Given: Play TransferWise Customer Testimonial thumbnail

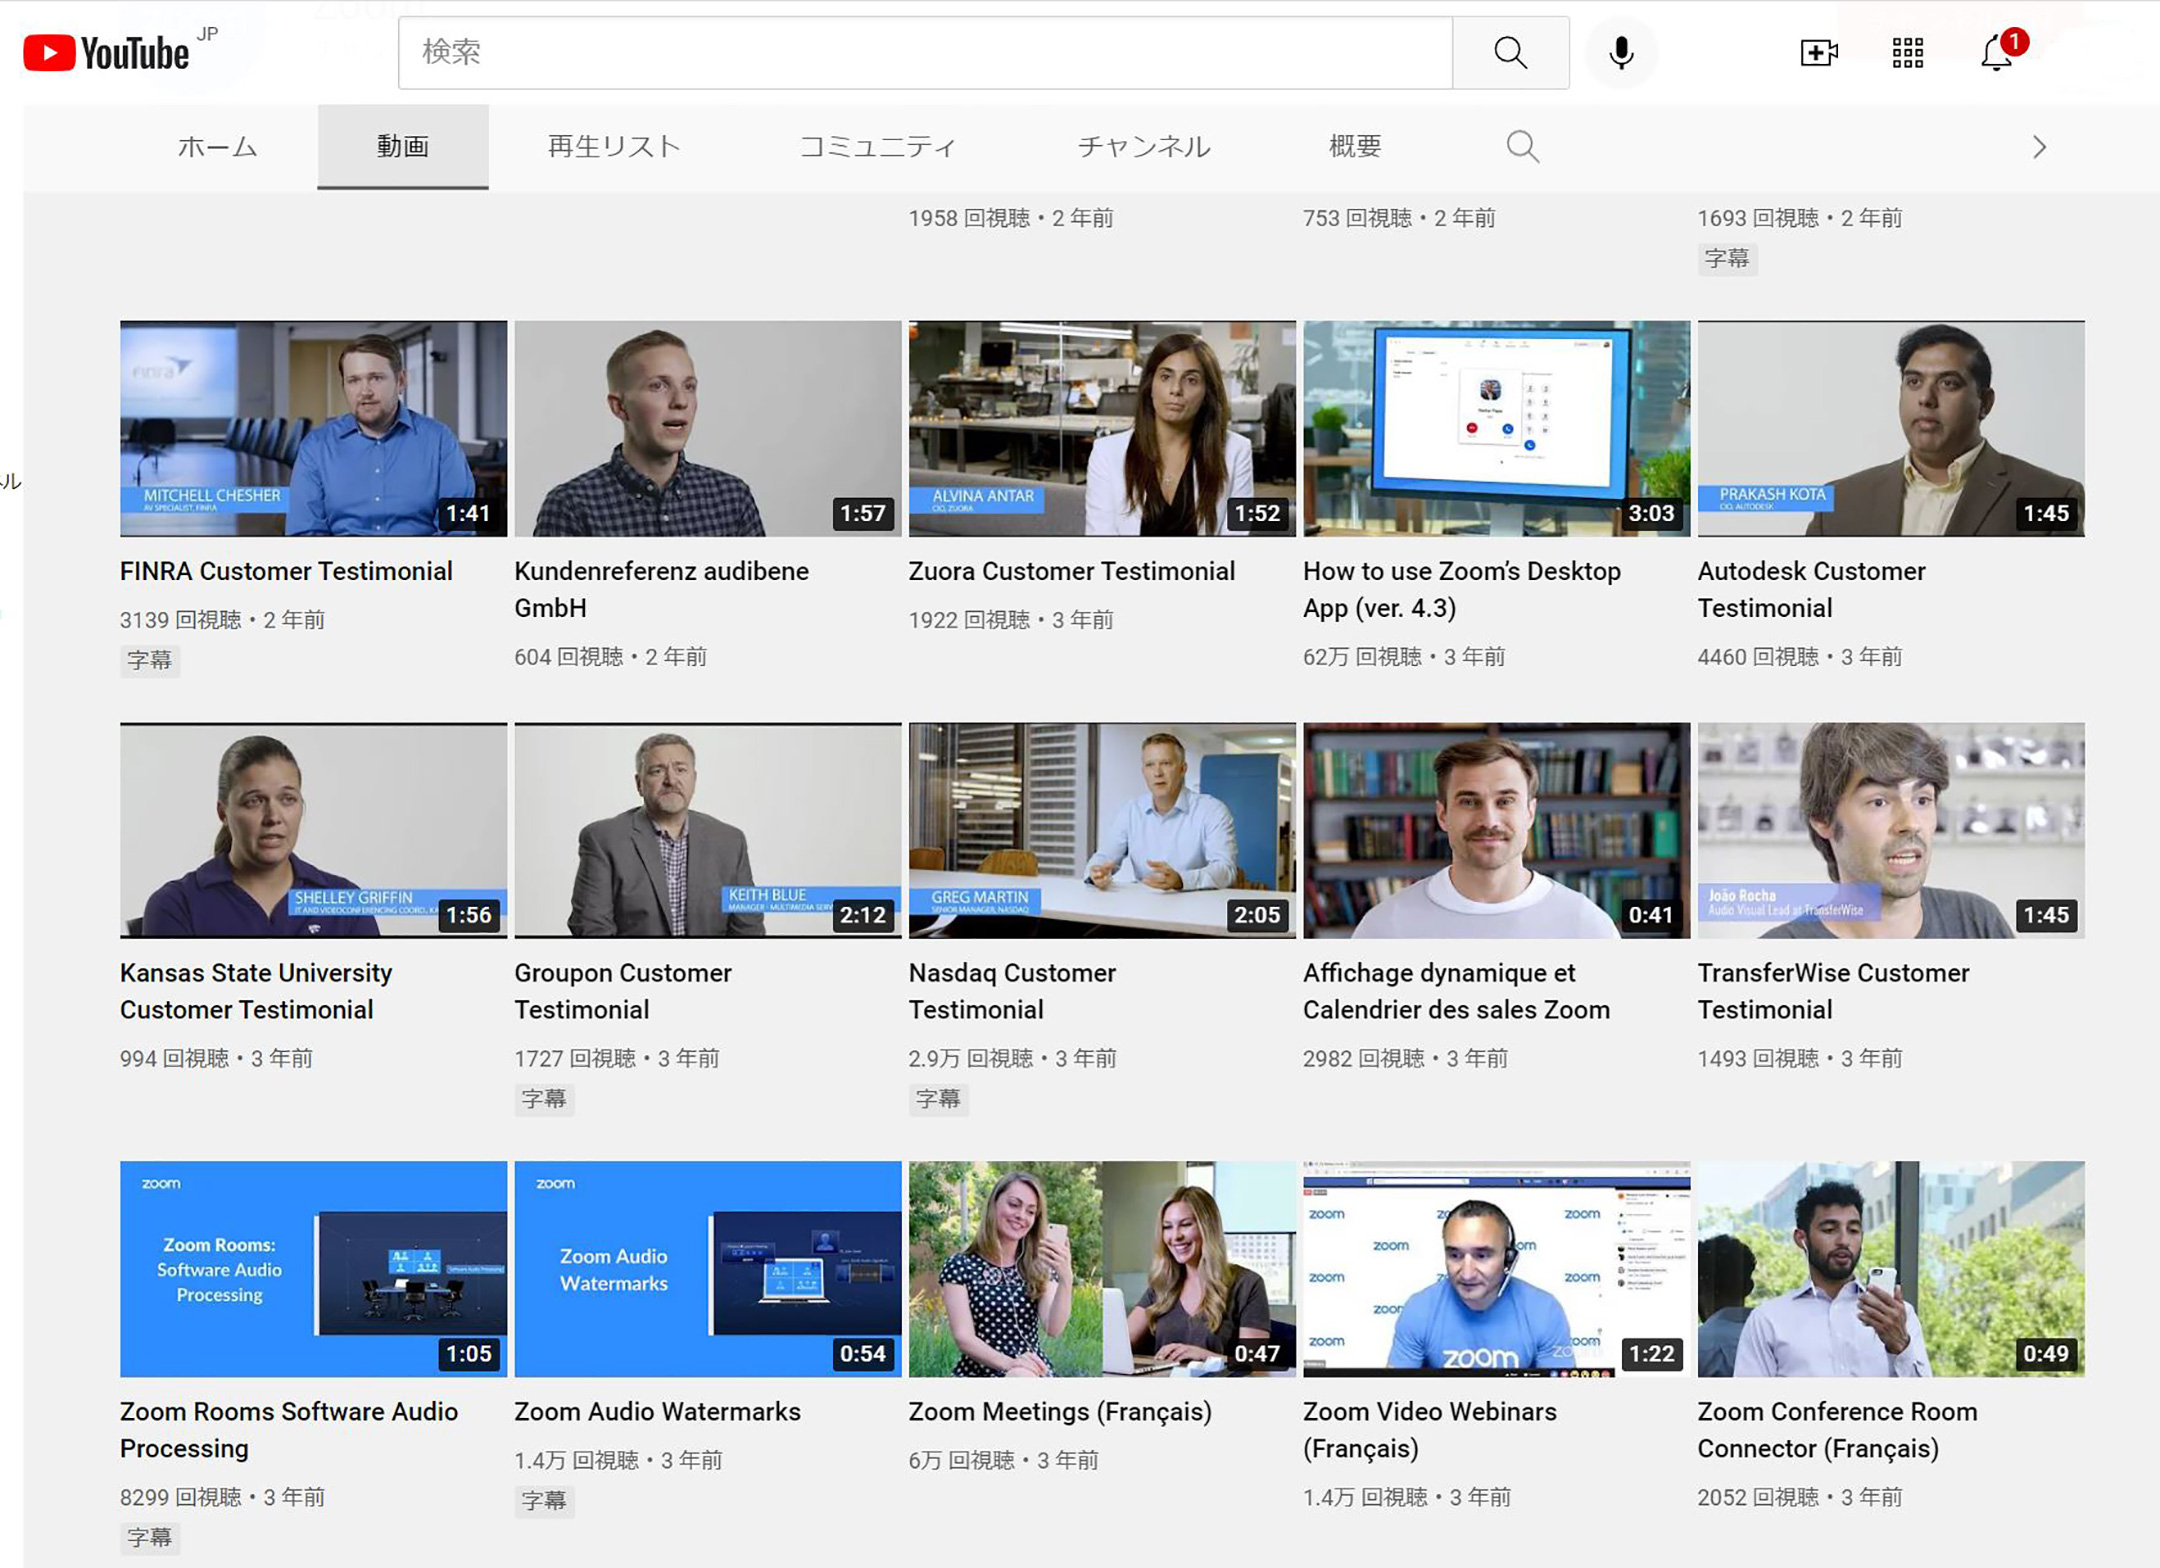Looking at the screenshot, I should [x=1891, y=830].
